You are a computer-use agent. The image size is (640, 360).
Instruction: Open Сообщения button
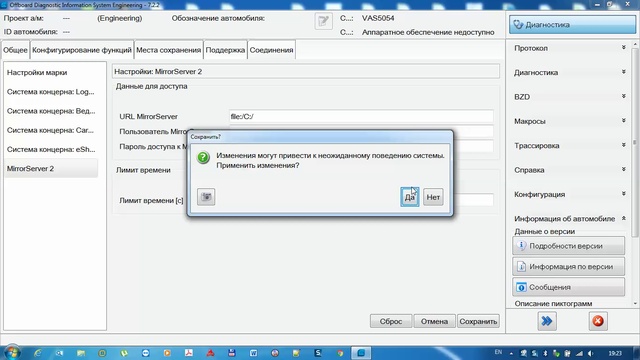pyautogui.click(x=568, y=287)
